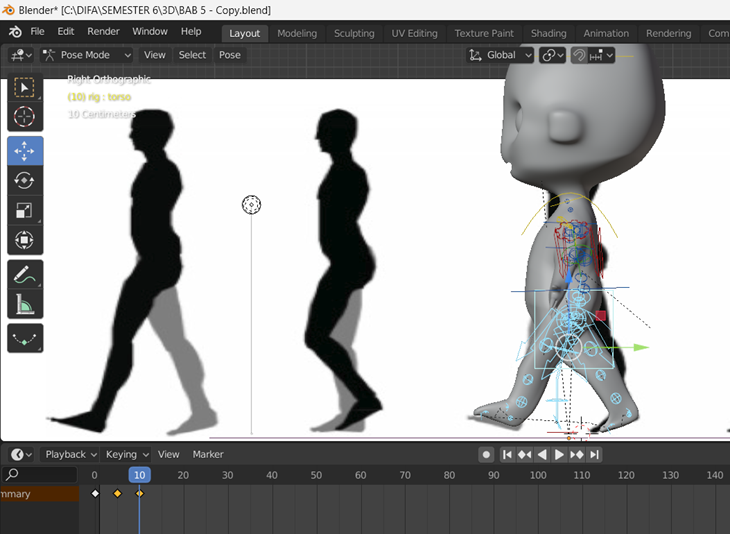Open the Global transform orientation dropdown
The width and height of the screenshot is (730, 534).
click(500, 55)
